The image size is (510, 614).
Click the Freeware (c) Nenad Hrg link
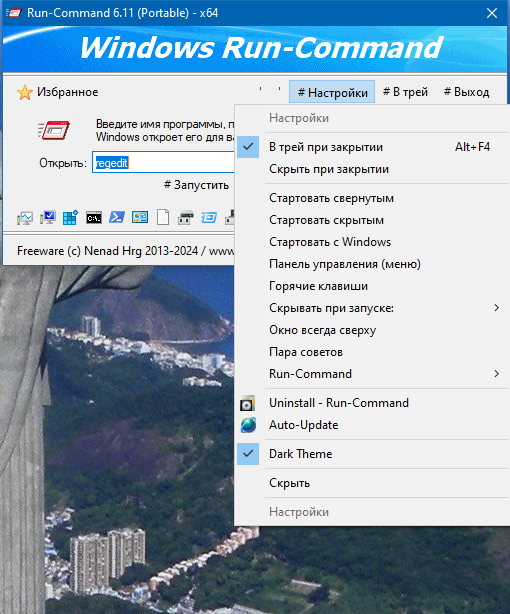125,251
